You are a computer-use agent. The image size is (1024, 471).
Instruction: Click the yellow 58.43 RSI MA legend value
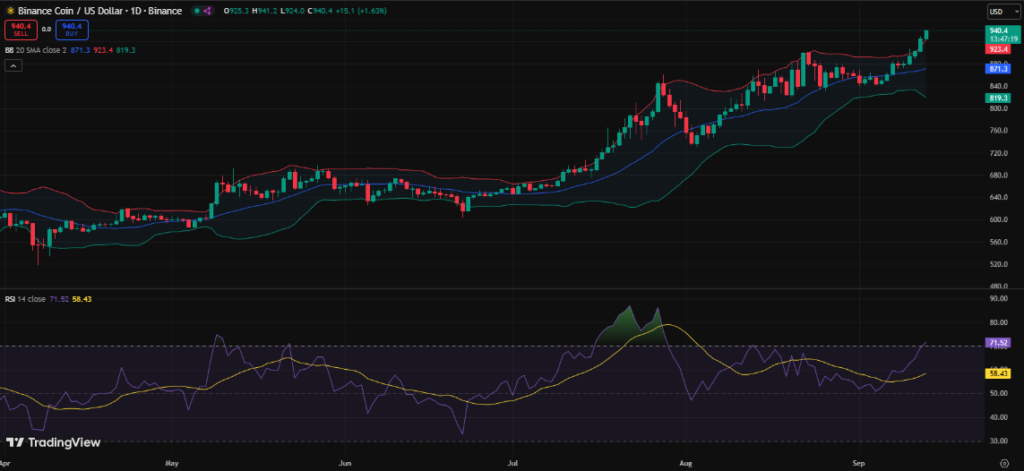pos(80,299)
